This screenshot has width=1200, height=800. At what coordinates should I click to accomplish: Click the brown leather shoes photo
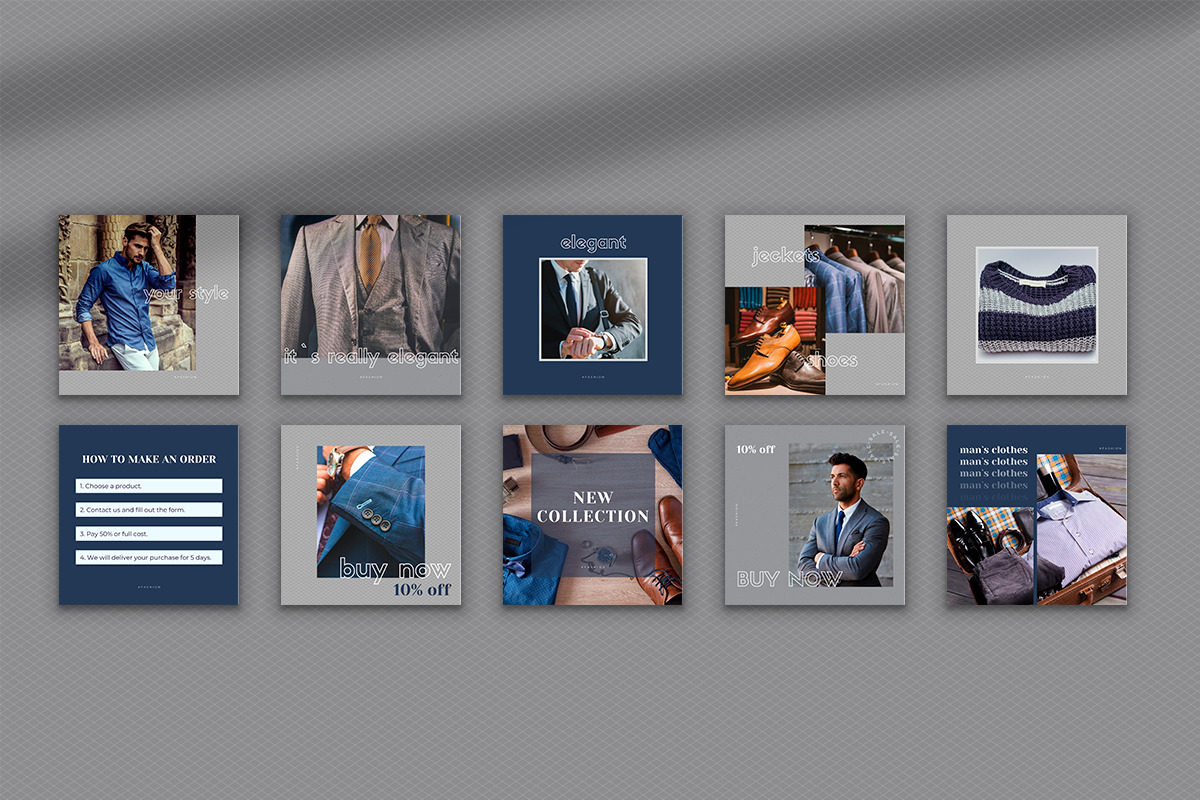point(775,341)
